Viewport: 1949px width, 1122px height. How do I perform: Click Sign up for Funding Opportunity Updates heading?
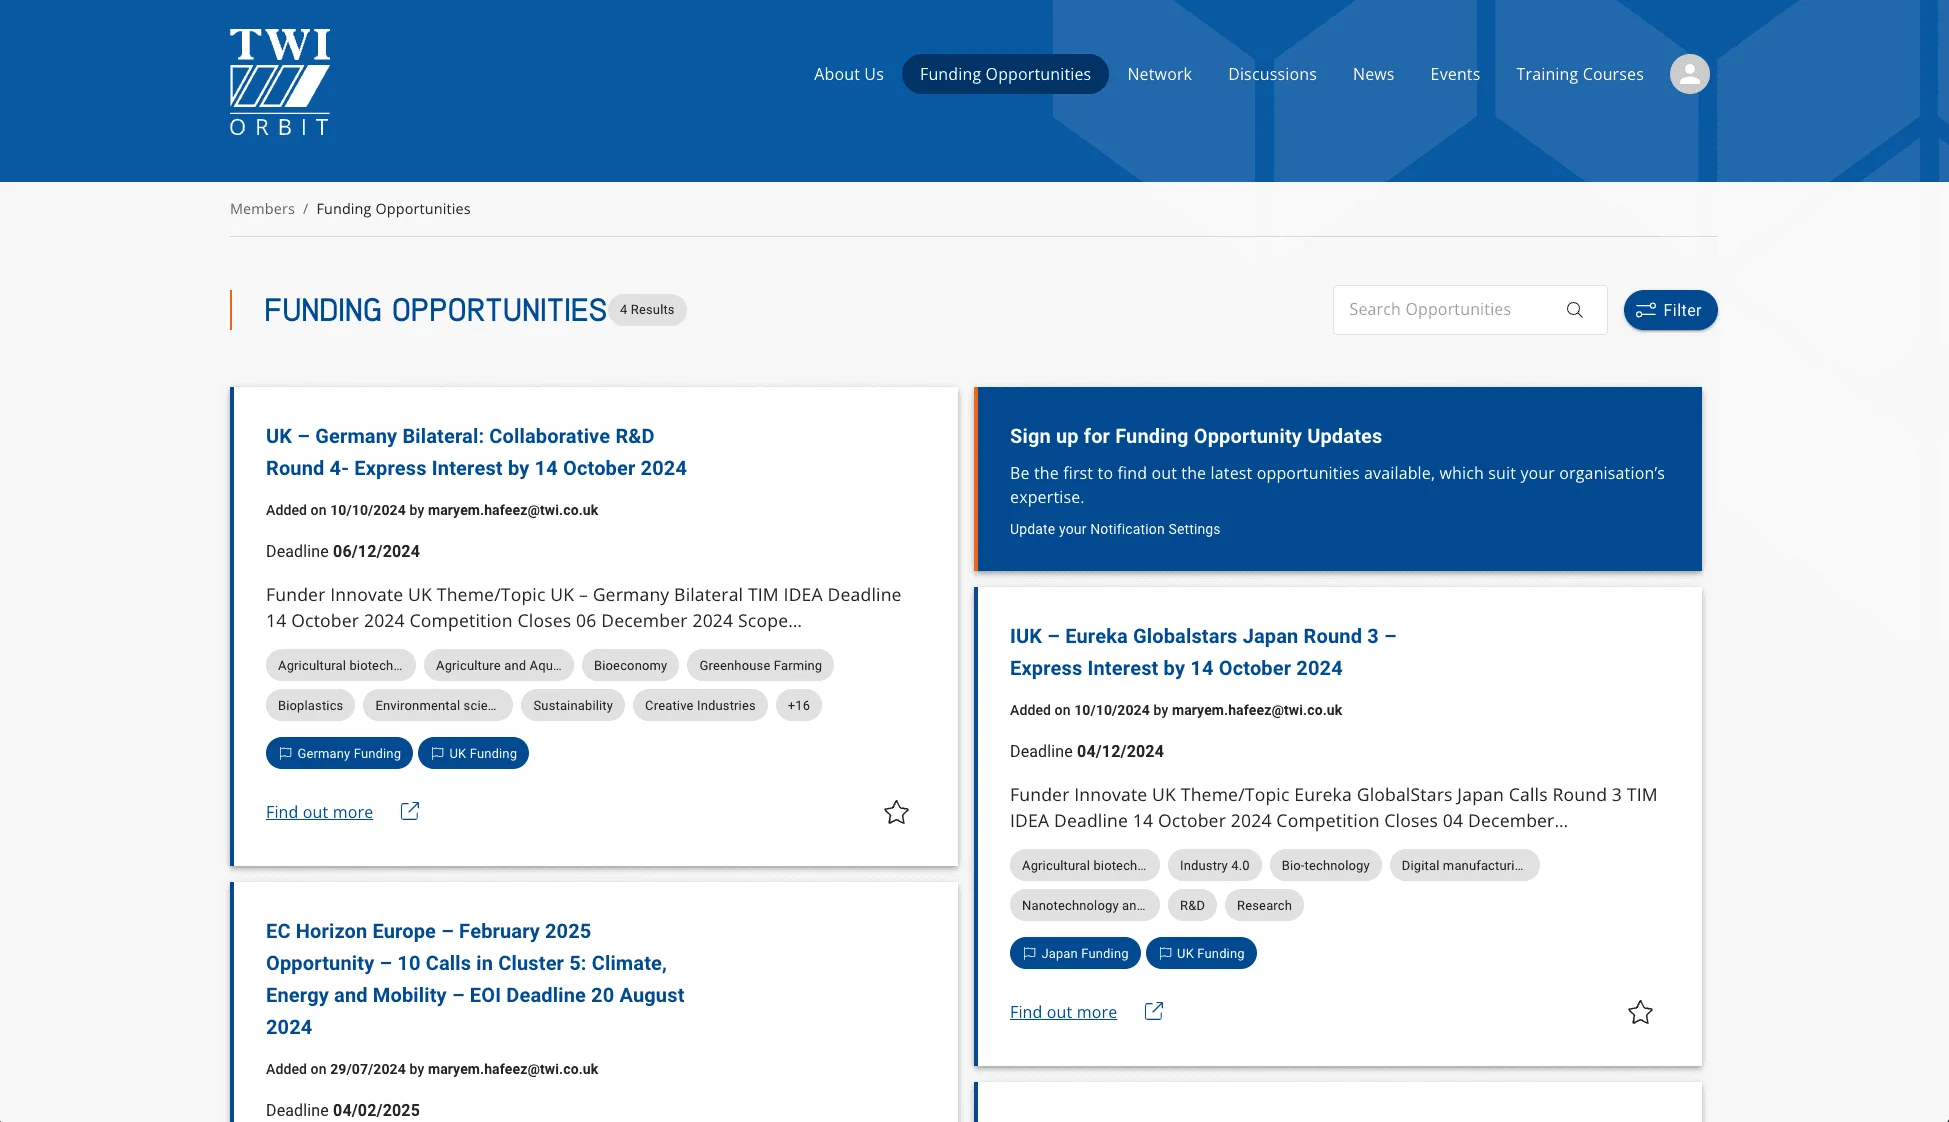coord(1195,436)
